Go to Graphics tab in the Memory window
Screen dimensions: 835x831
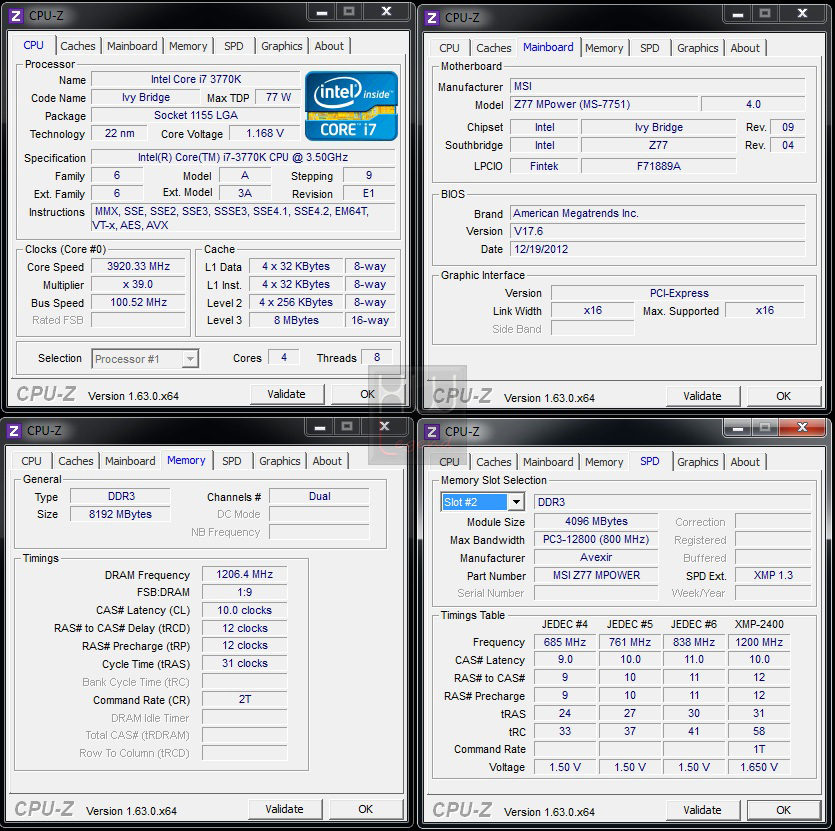280,461
